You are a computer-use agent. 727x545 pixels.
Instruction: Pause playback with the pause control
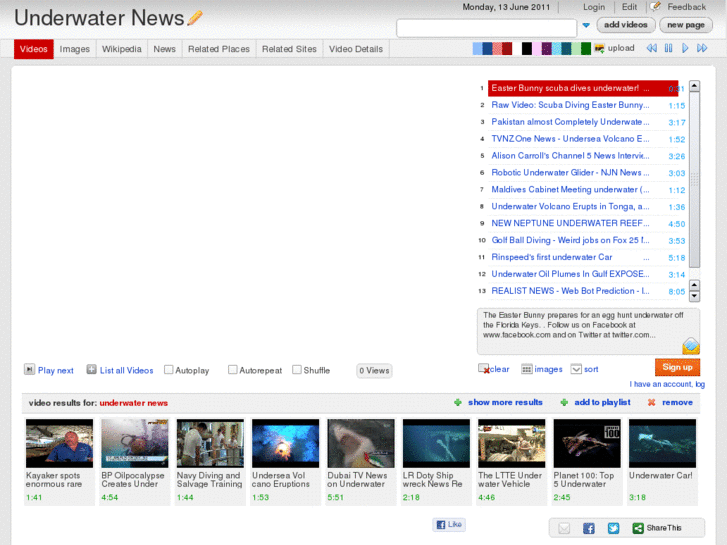pos(668,48)
